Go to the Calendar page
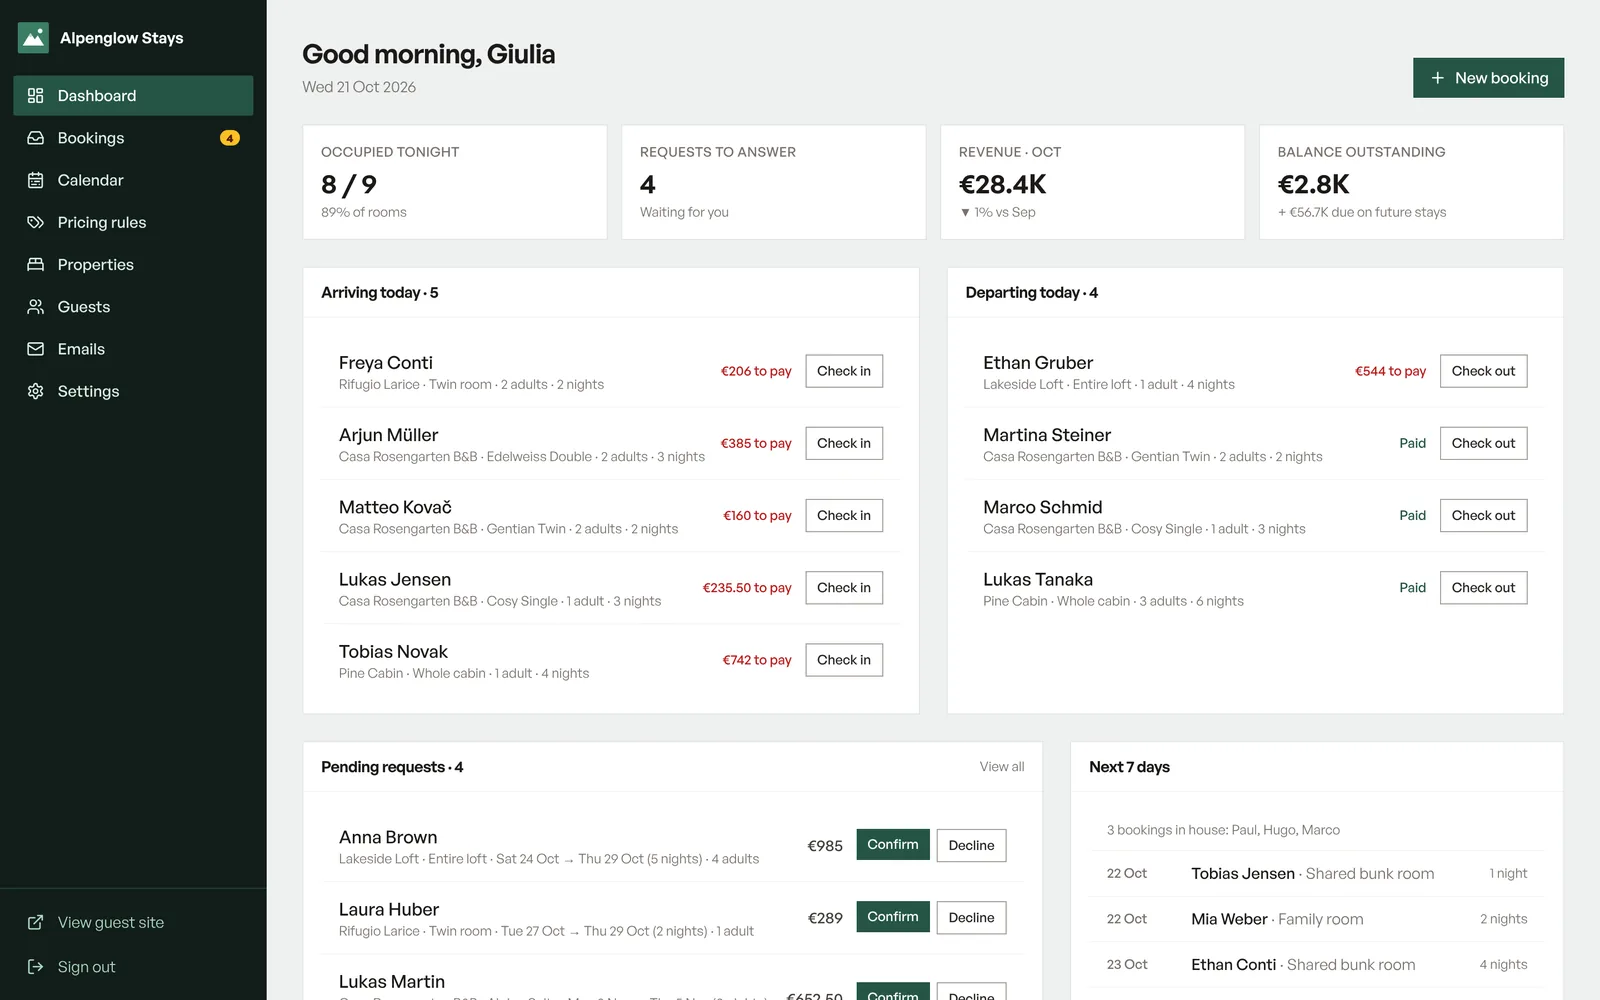The height and width of the screenshot is (1000, 1600). 133,180
